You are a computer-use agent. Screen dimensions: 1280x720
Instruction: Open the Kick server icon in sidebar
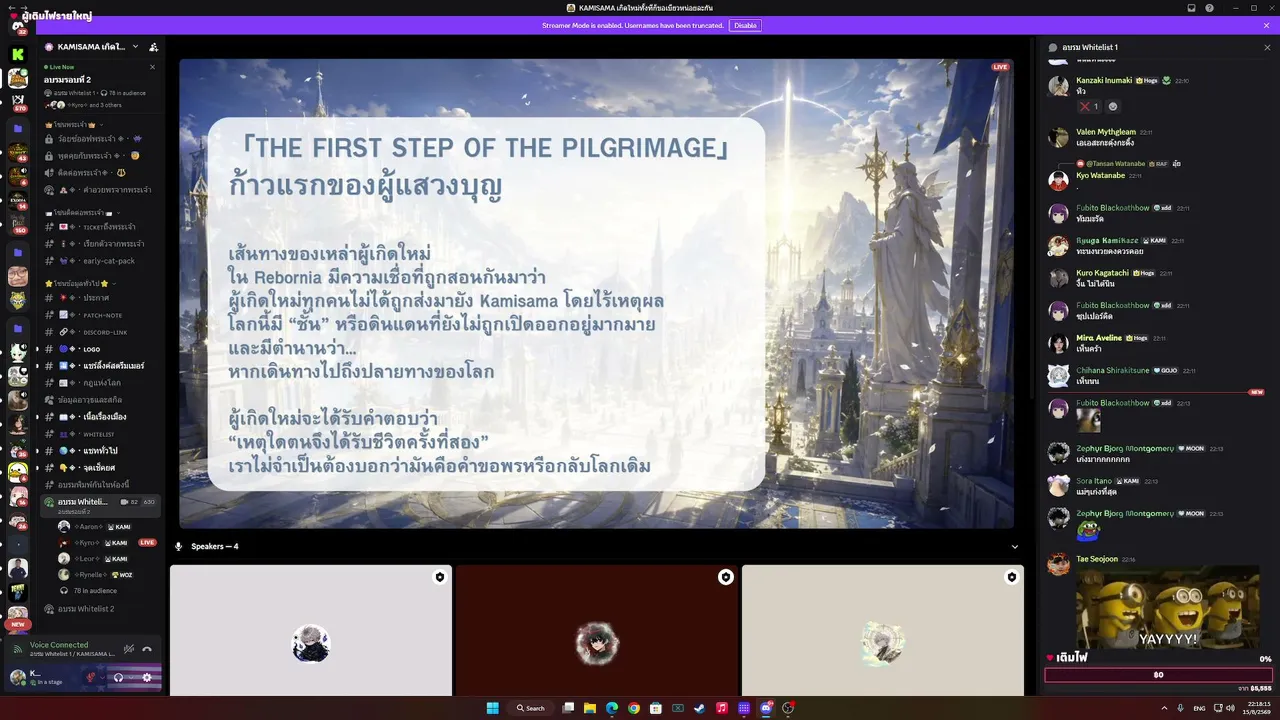(x=17, y=54)
